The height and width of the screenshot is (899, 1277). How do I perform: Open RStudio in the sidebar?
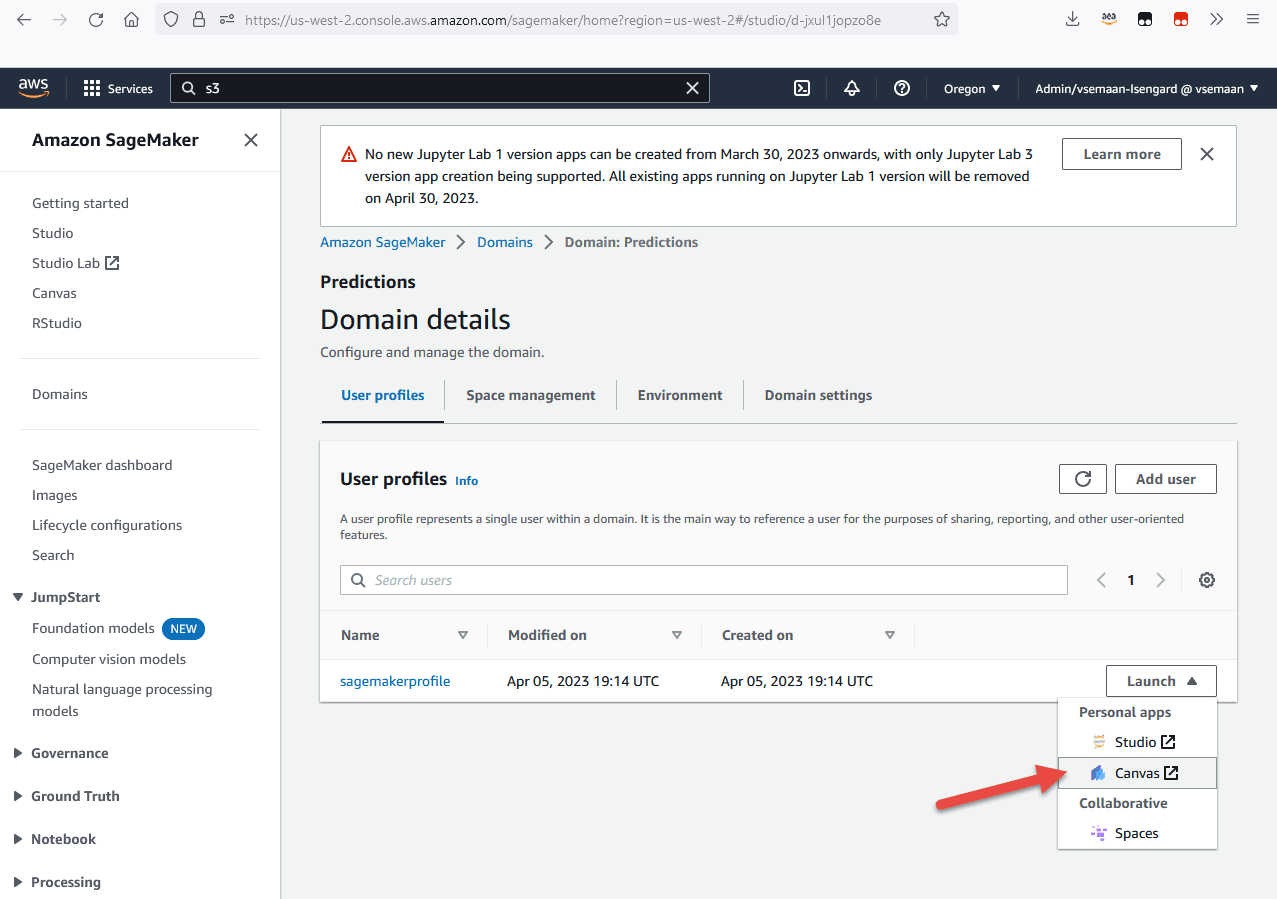click(x=57, y=323)
